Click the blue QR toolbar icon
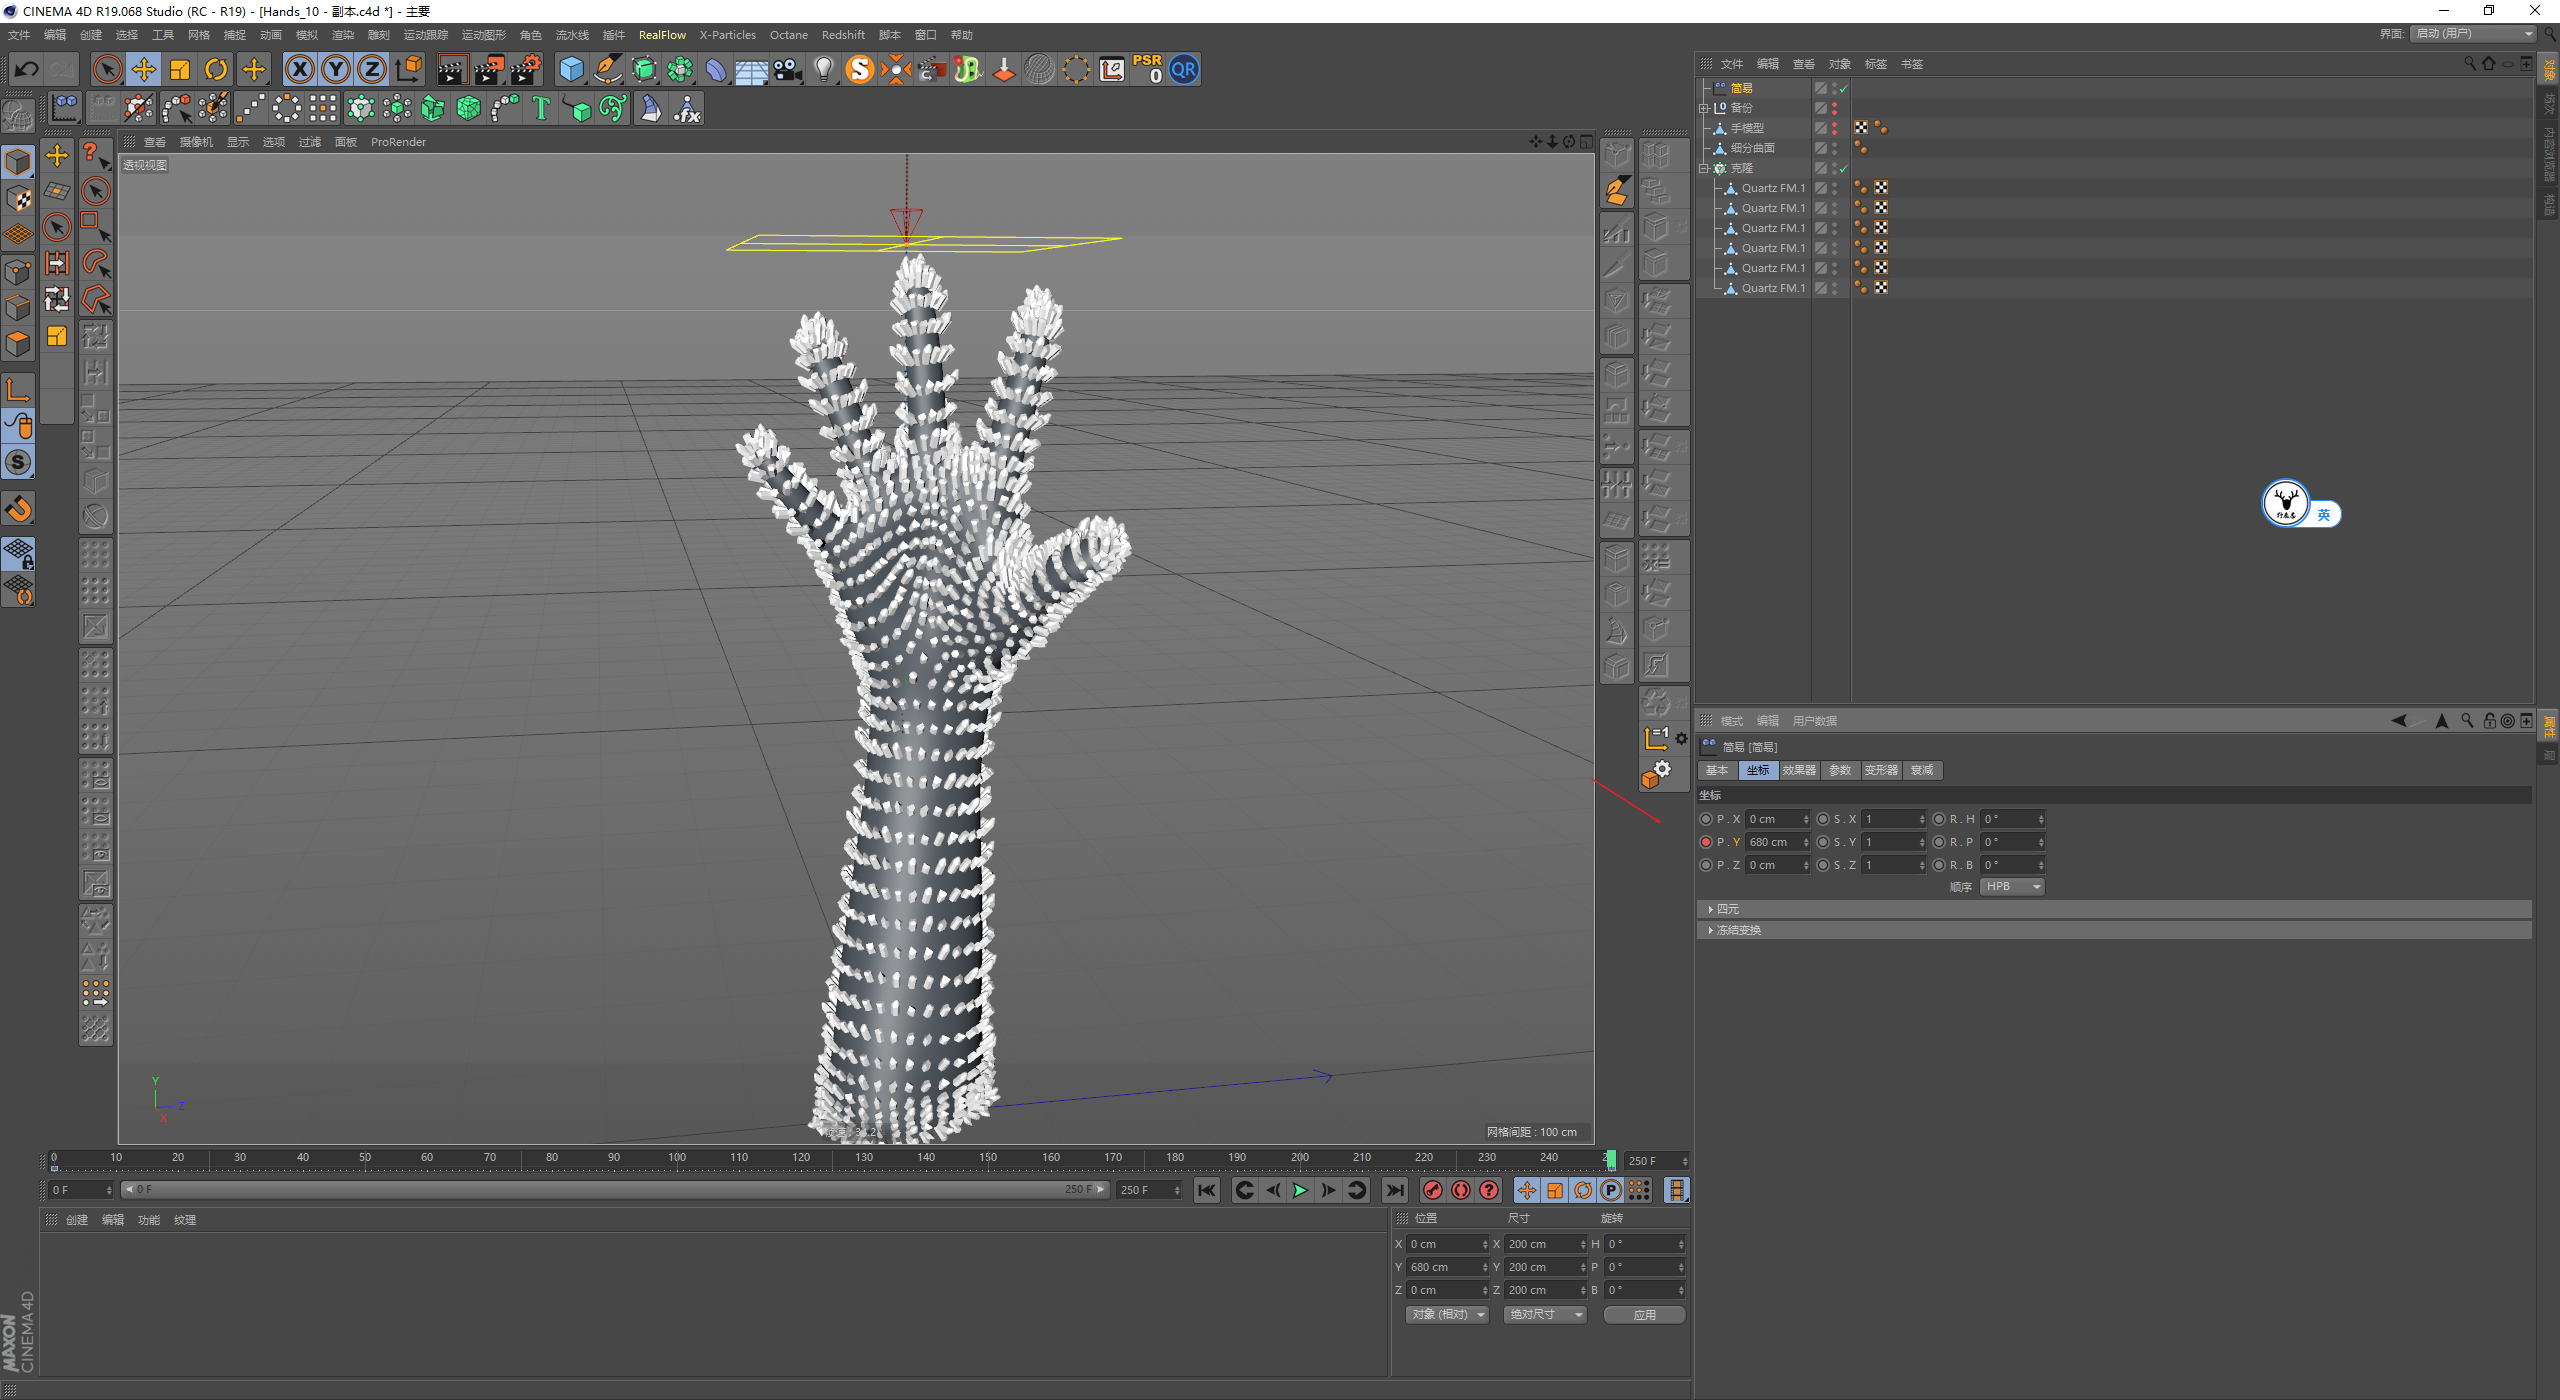The image size is (2560, 1400). (x=1183, y=69)
